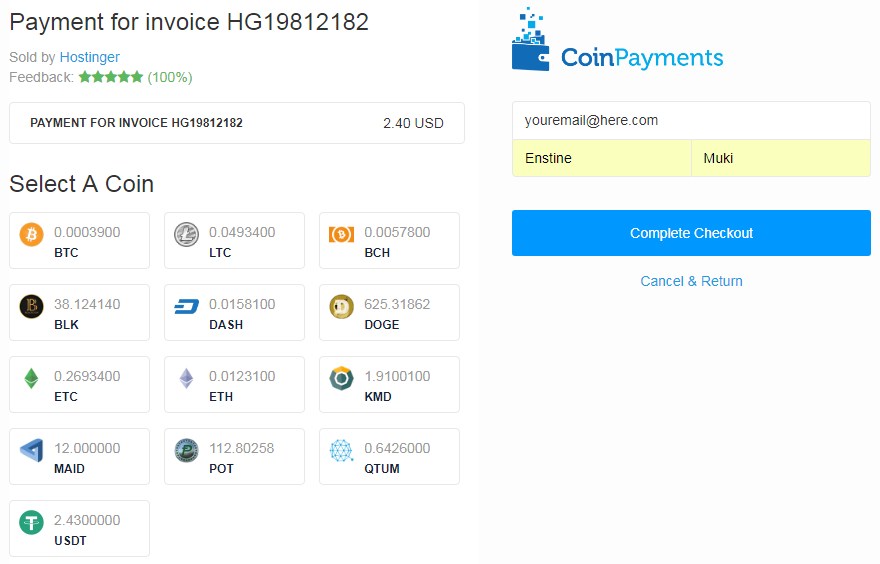Click the USDT ticker label
880x564 pixels.
coord(70,540)
